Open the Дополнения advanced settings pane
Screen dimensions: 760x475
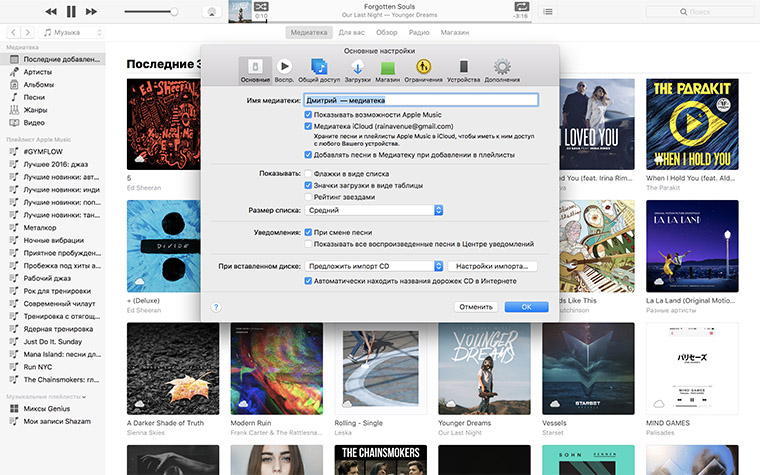tap(502, 70)
